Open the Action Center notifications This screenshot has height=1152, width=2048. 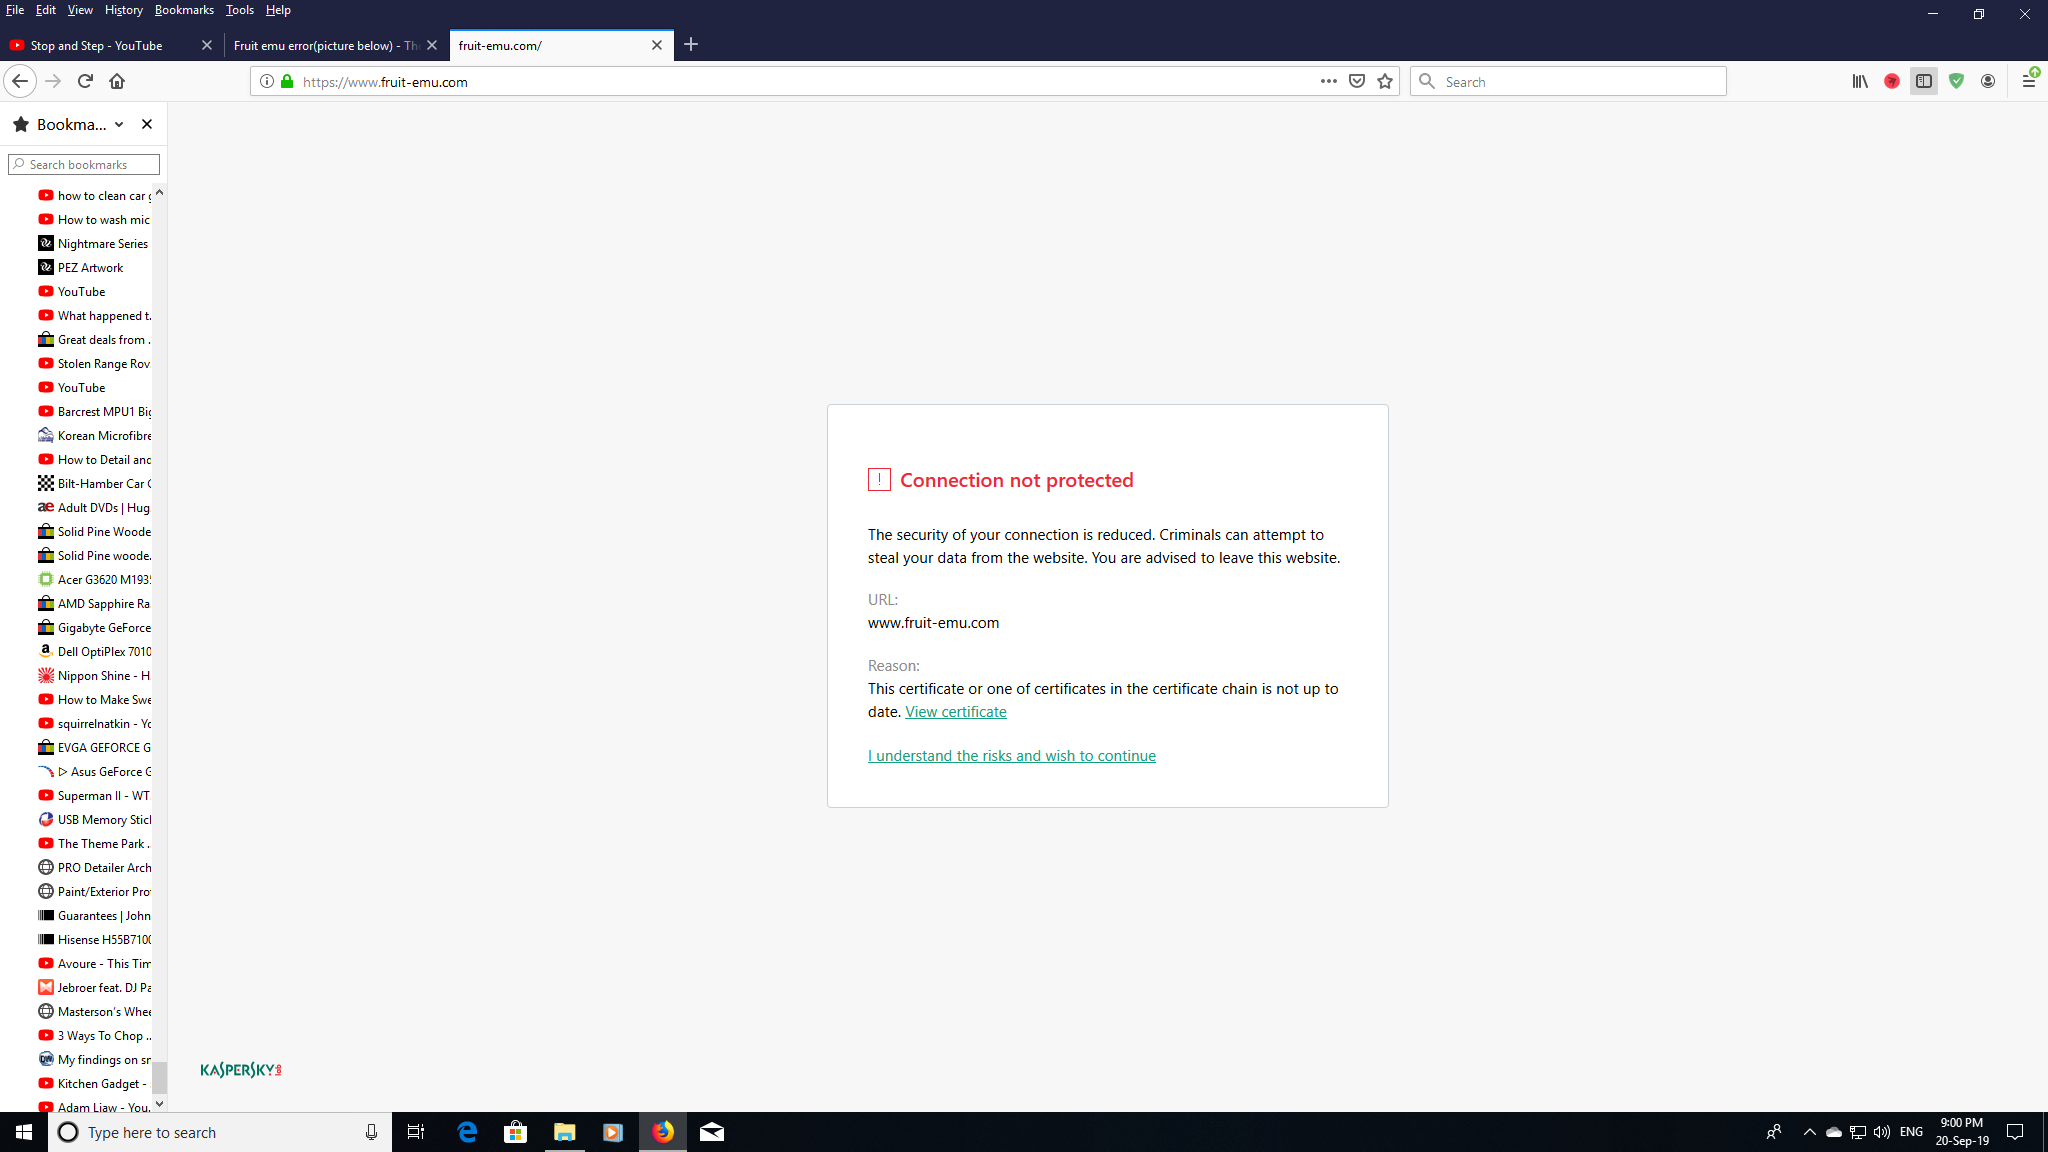tap(2016, 1132)
